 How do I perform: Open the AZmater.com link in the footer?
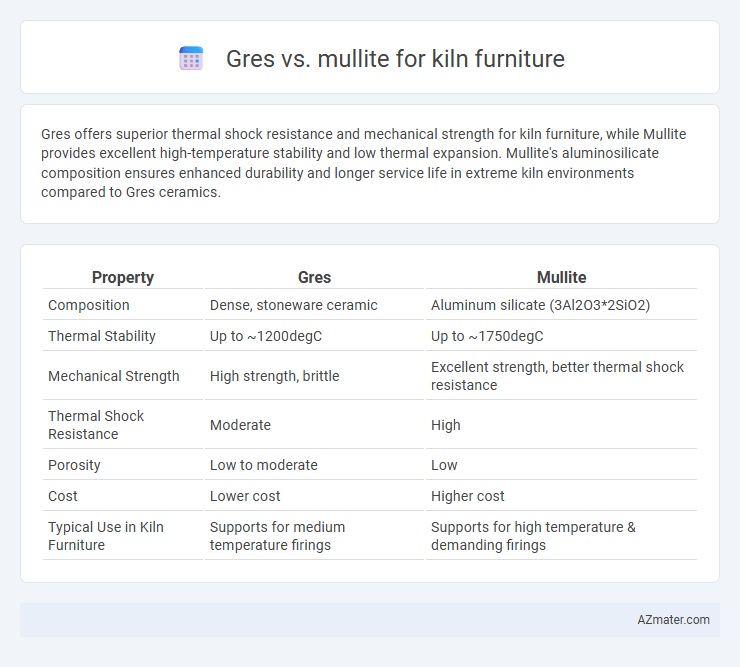pyautogui.click(x=673, y=620)
